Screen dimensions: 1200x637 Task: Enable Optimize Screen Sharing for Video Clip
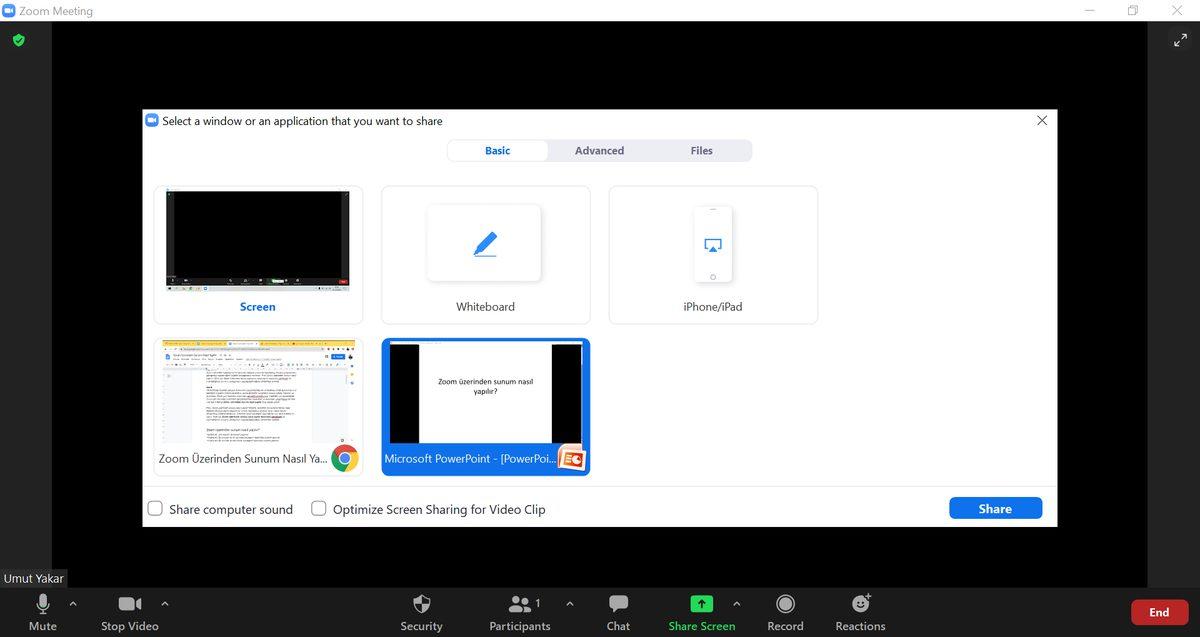coord(319,509)
